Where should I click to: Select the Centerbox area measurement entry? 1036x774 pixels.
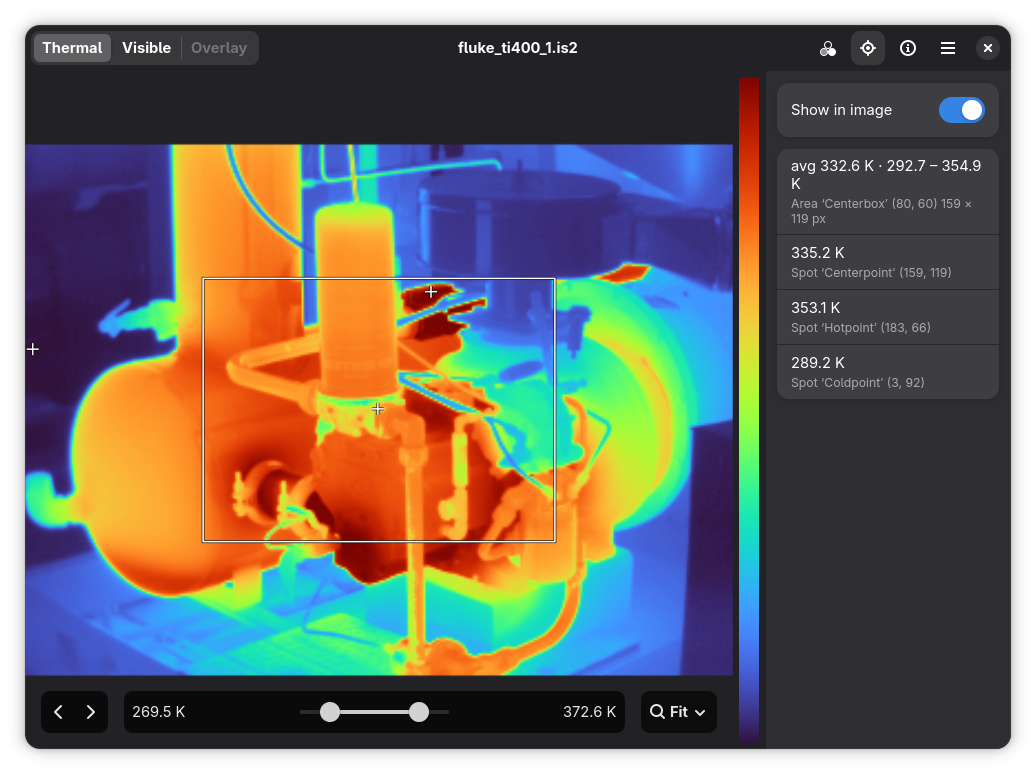[887, 192]
